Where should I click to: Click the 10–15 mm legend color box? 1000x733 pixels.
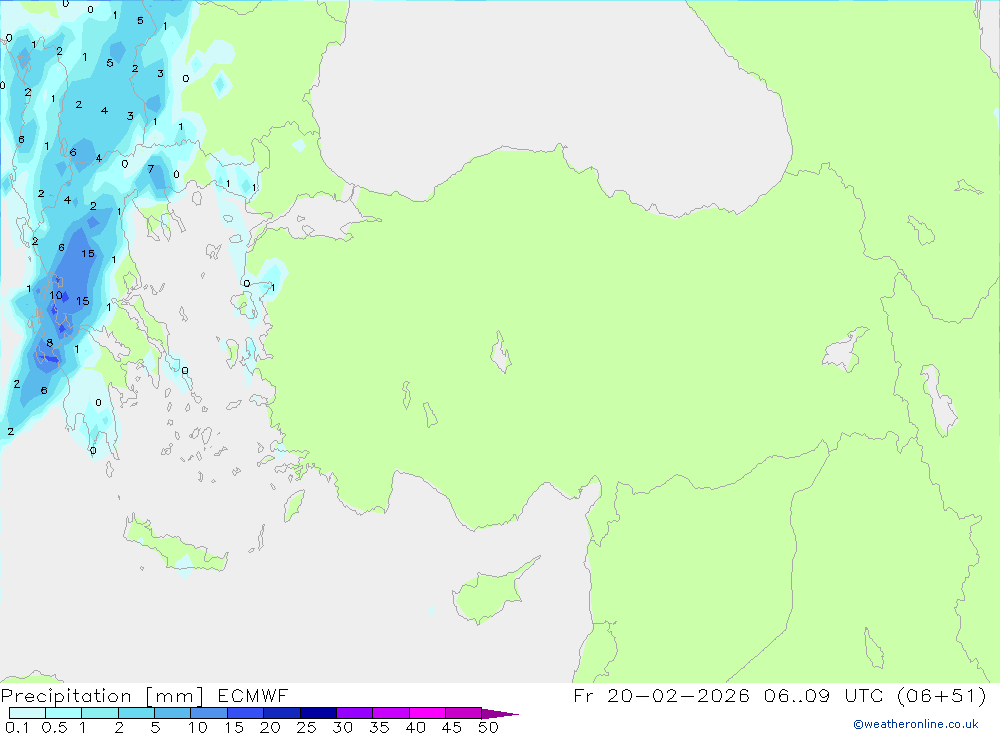click(x=209, y=713)
